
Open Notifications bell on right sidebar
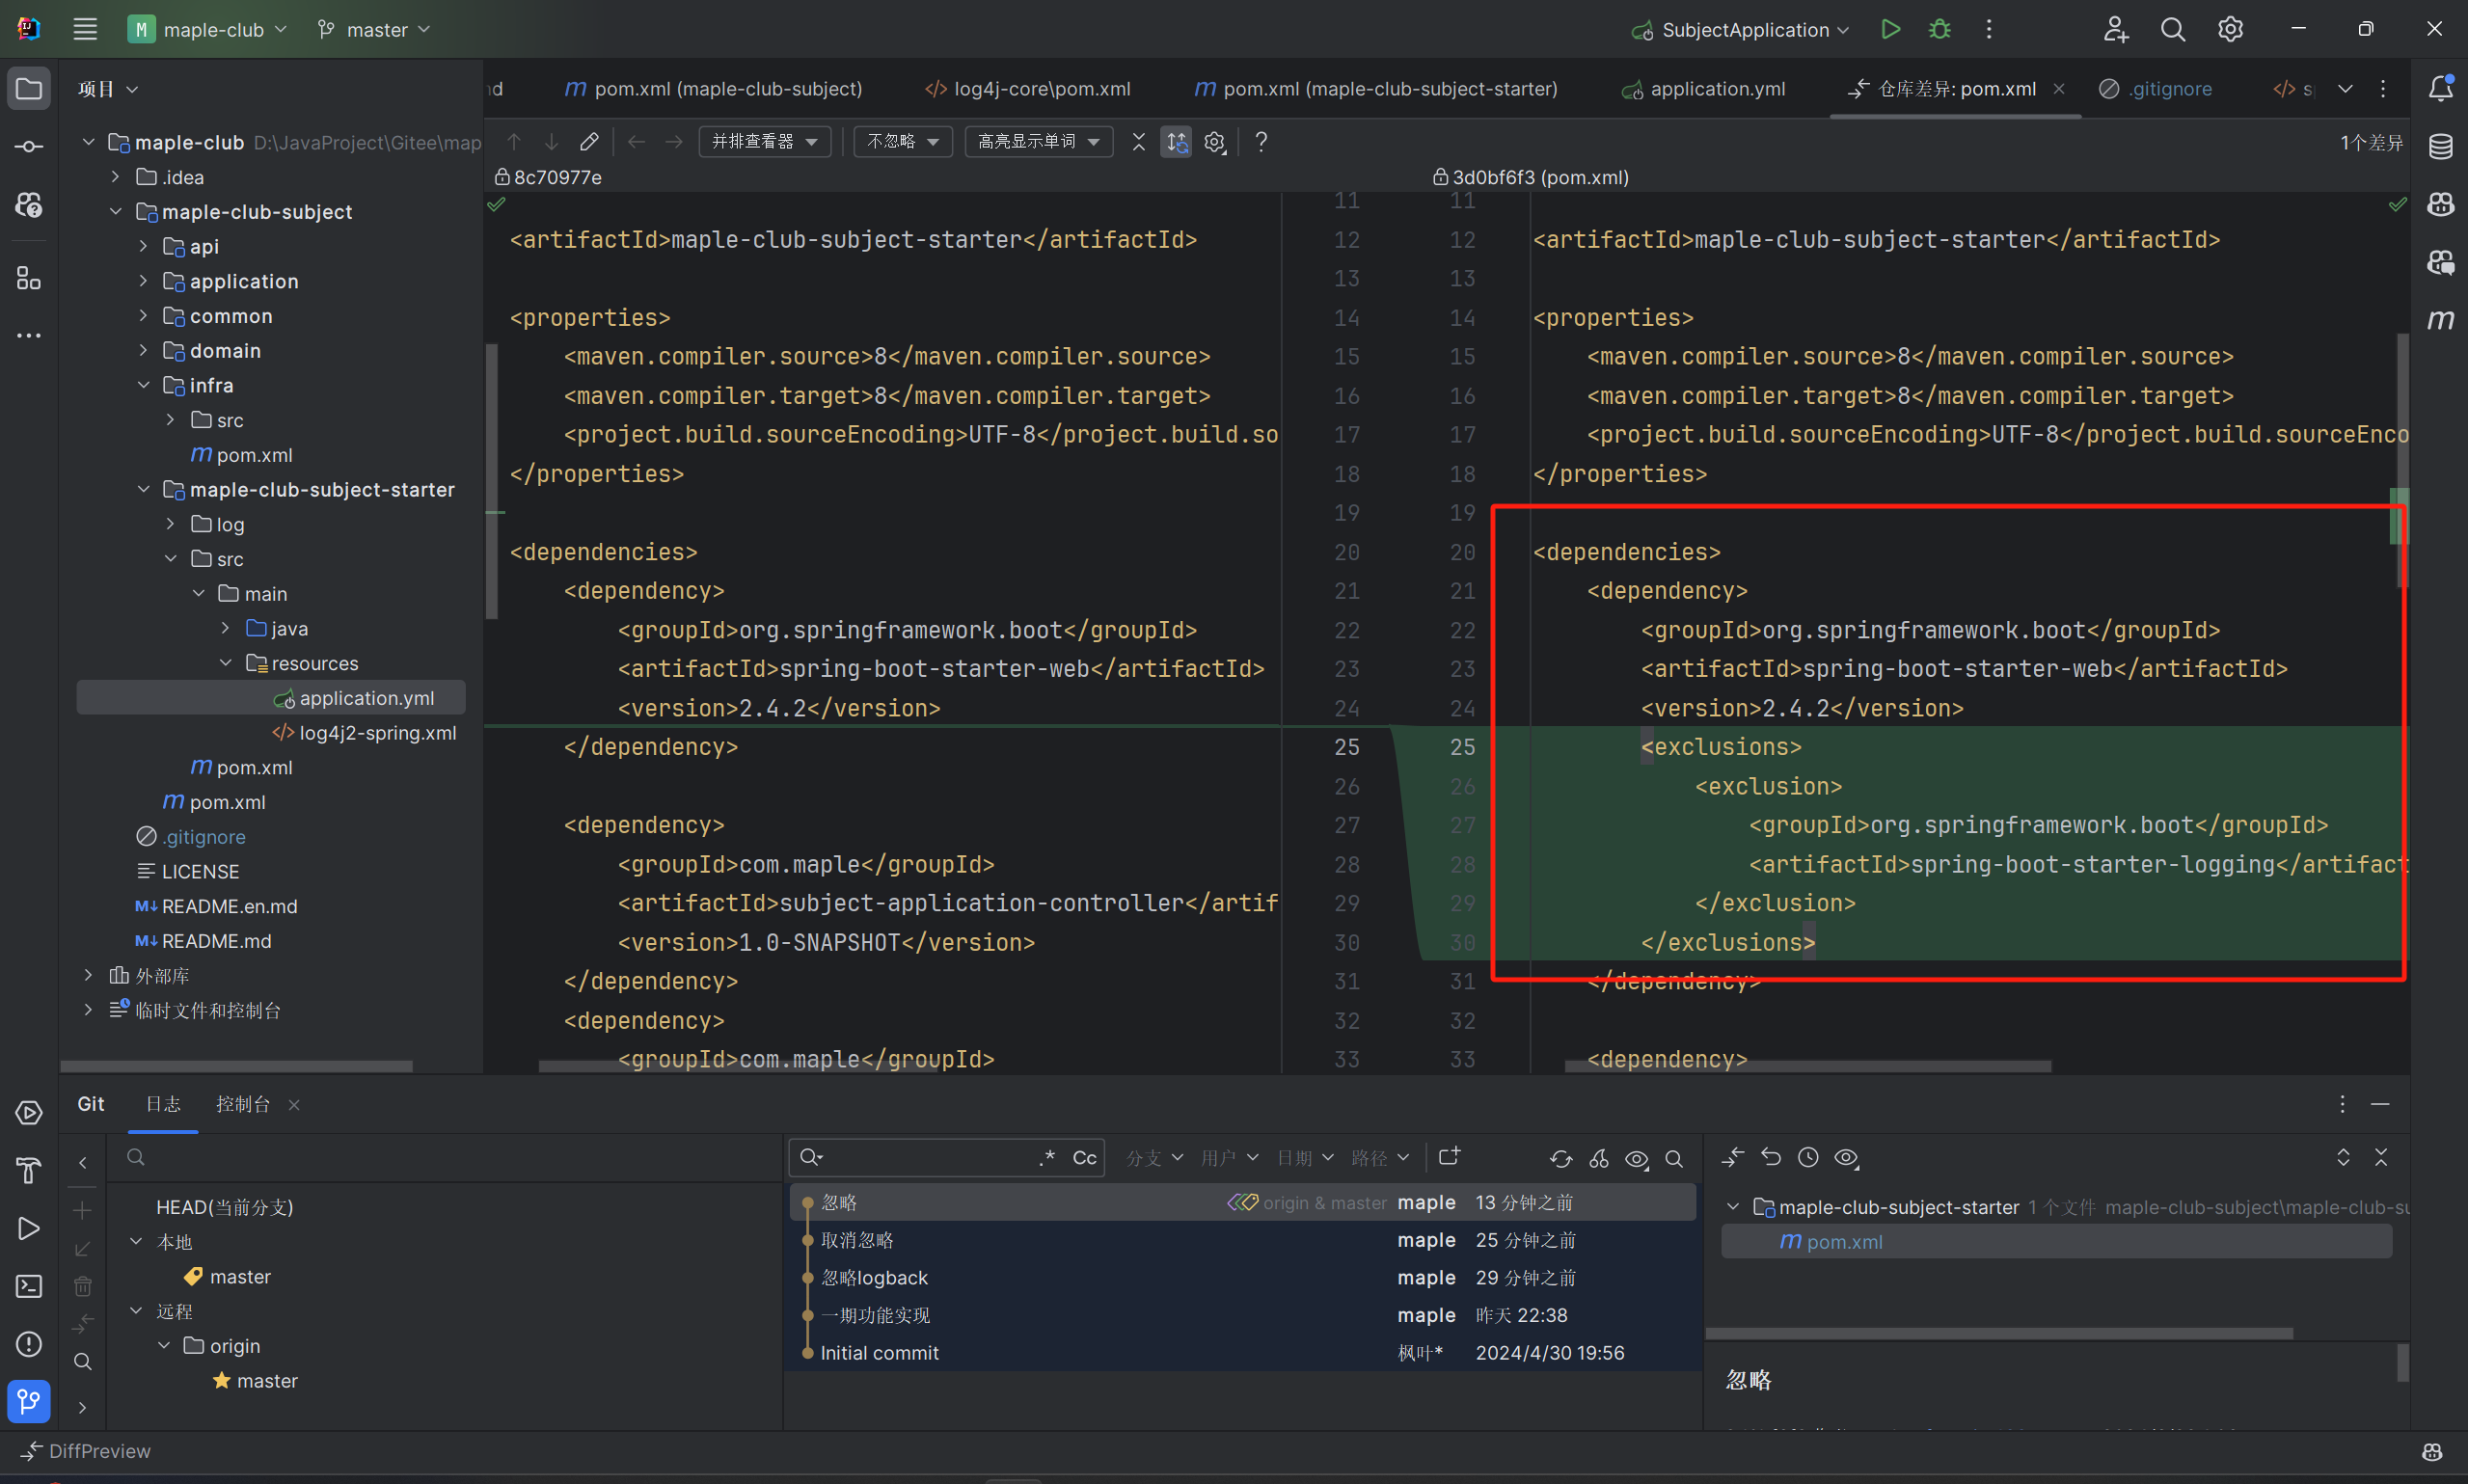[2441, 88]
